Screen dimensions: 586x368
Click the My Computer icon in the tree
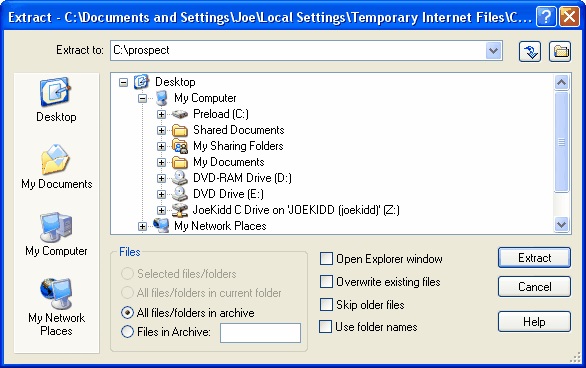(161, 98)
